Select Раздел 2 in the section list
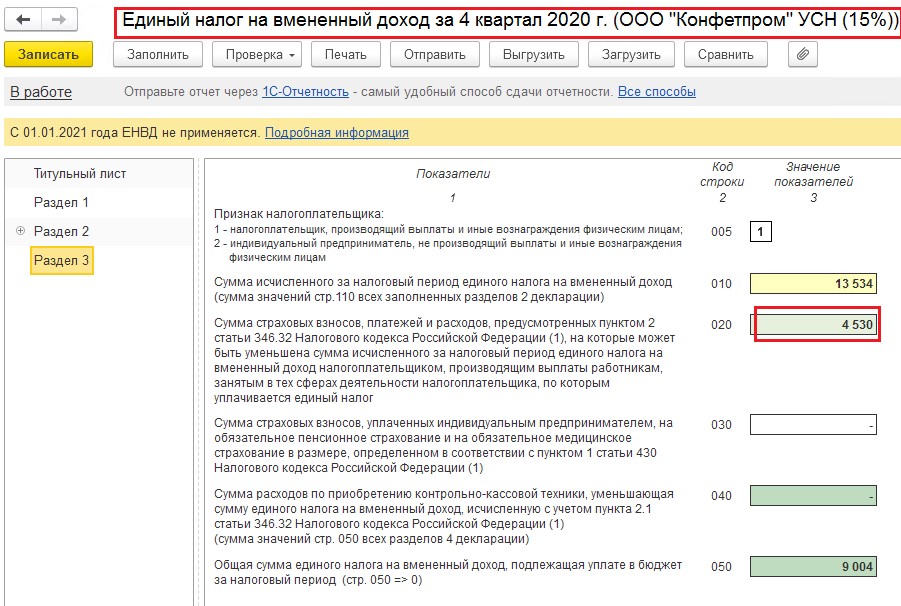The width and height of the screenshot is (901, 606). coord(61,231)
